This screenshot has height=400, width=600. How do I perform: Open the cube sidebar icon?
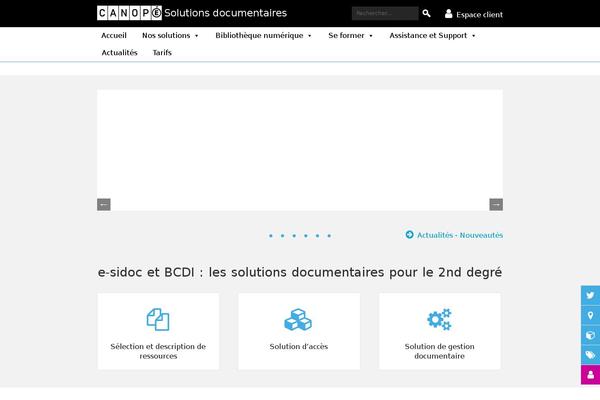[x=590, y=335]
